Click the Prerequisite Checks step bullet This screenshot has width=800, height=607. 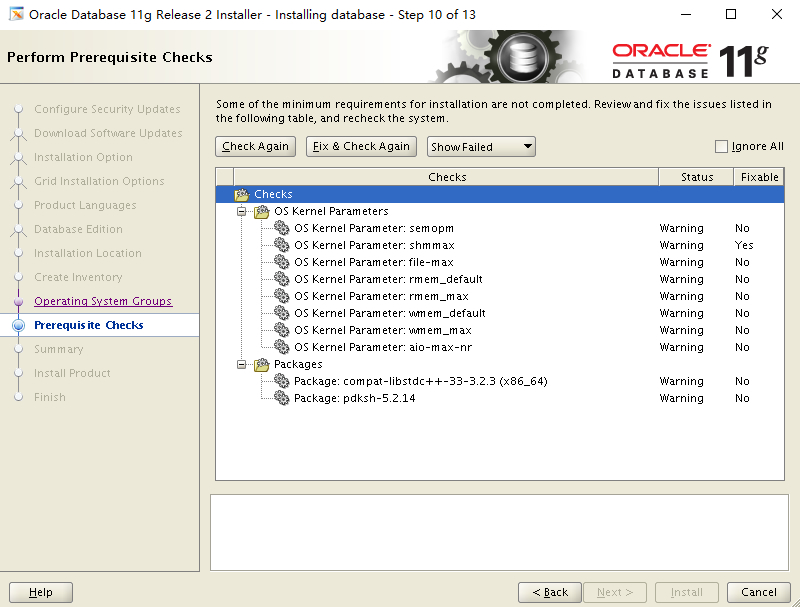click(18, 325)
